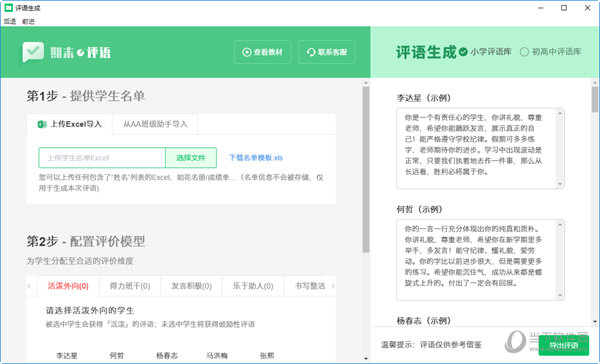This screenshot has height=364, width=600.
Task: Click 选择文件 button
Action: (x=191, y=158)
